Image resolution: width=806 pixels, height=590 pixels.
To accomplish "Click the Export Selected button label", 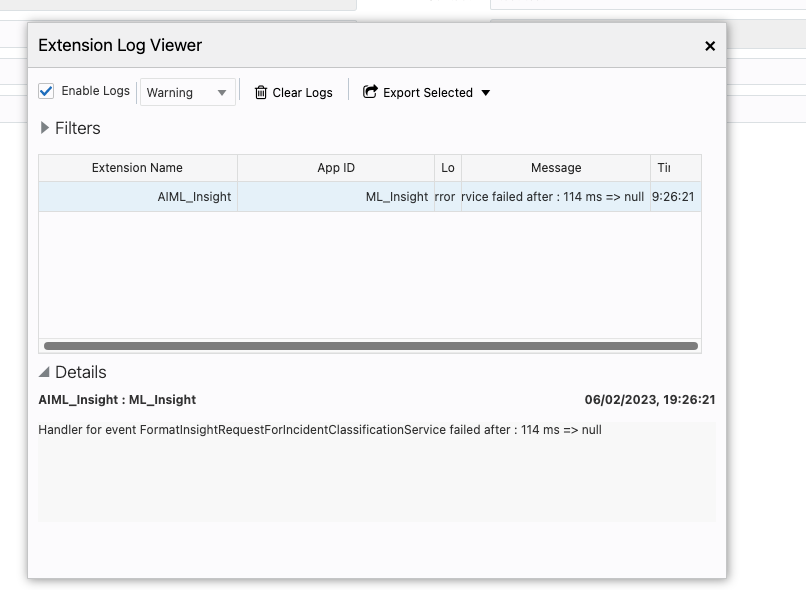I will coord(427,93).
